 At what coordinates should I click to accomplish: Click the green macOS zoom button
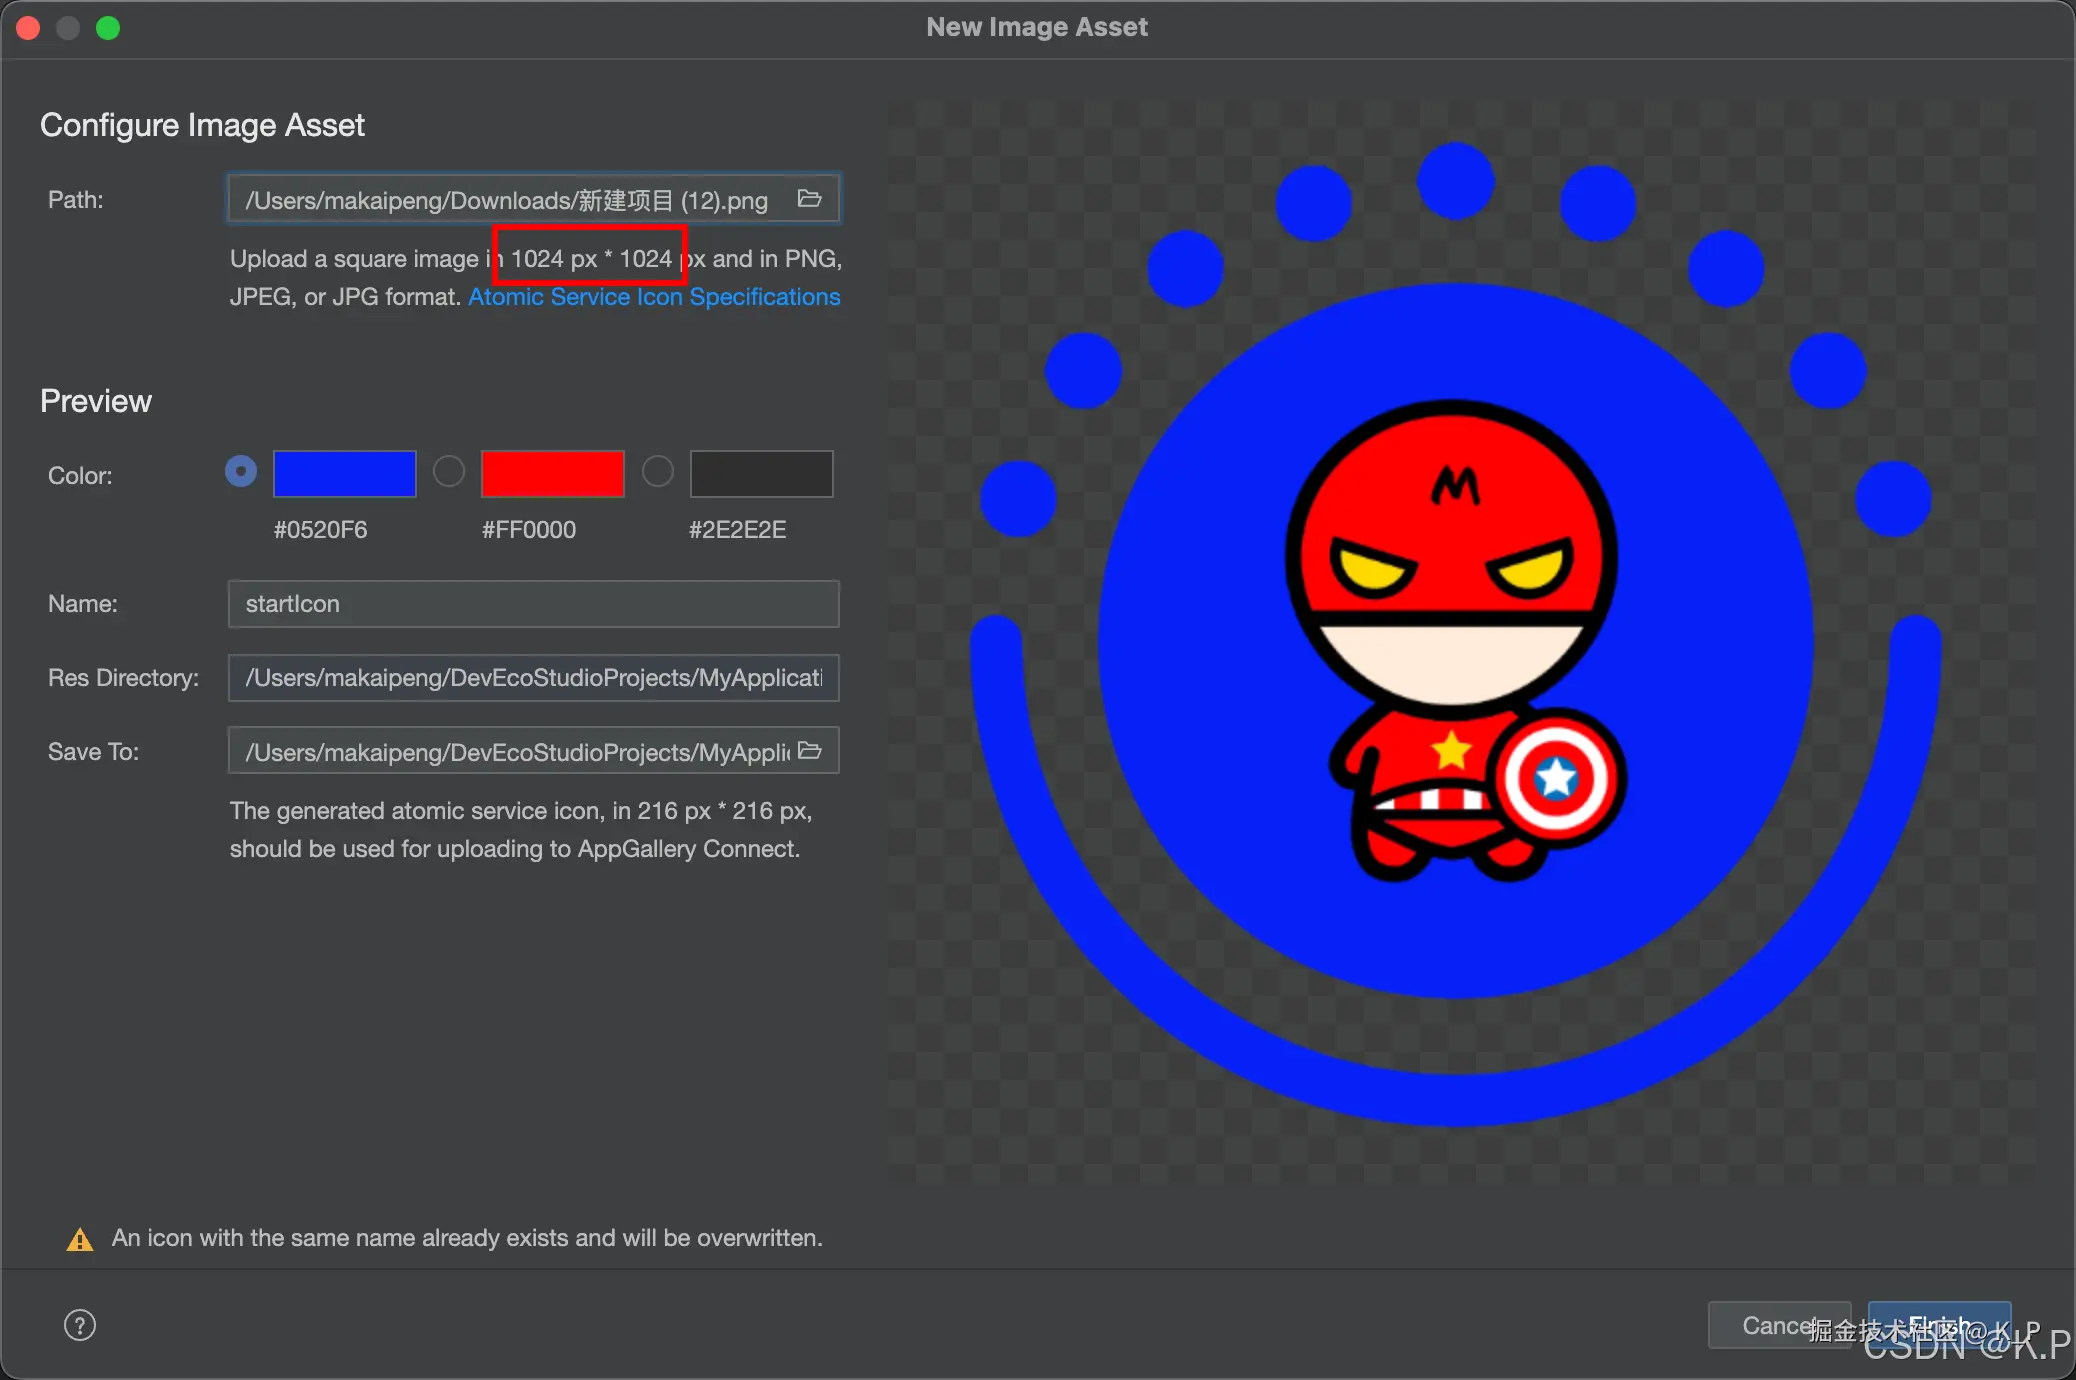[x=108, y=28]
